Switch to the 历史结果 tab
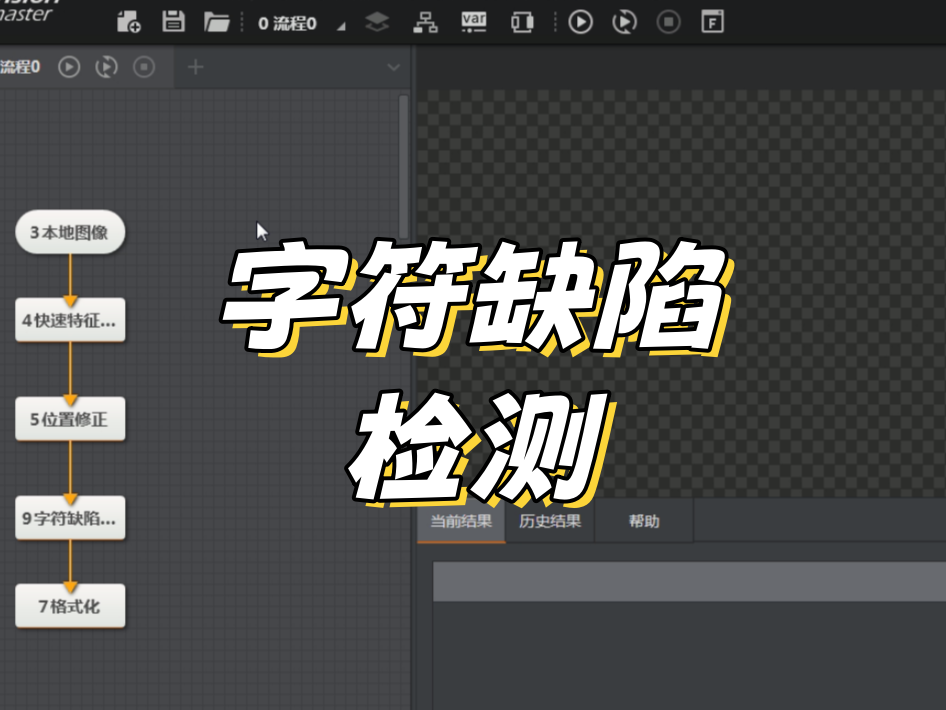 click(550, 522)
